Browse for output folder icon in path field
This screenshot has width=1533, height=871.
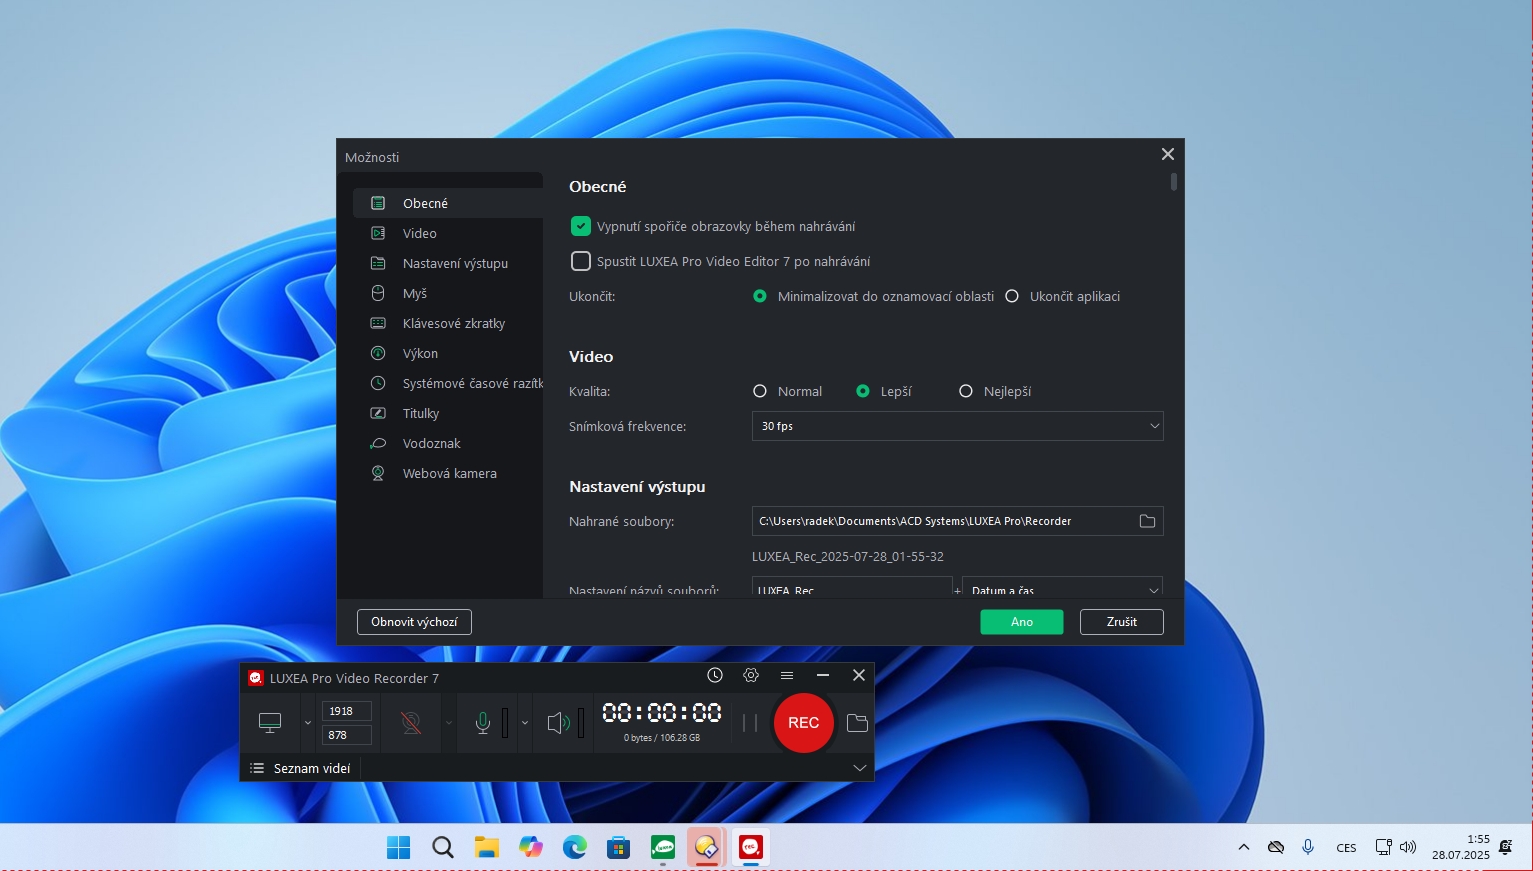click(x=1147, y=521)
